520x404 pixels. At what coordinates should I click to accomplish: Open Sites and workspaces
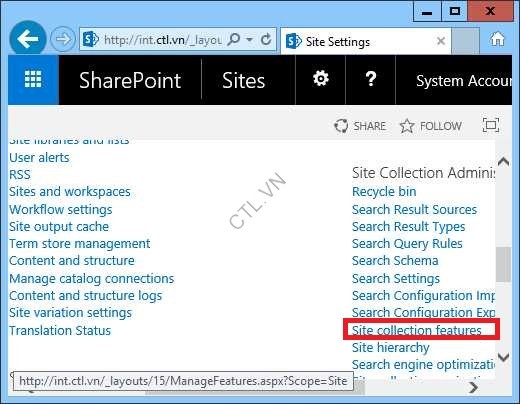tap(70, 192)
